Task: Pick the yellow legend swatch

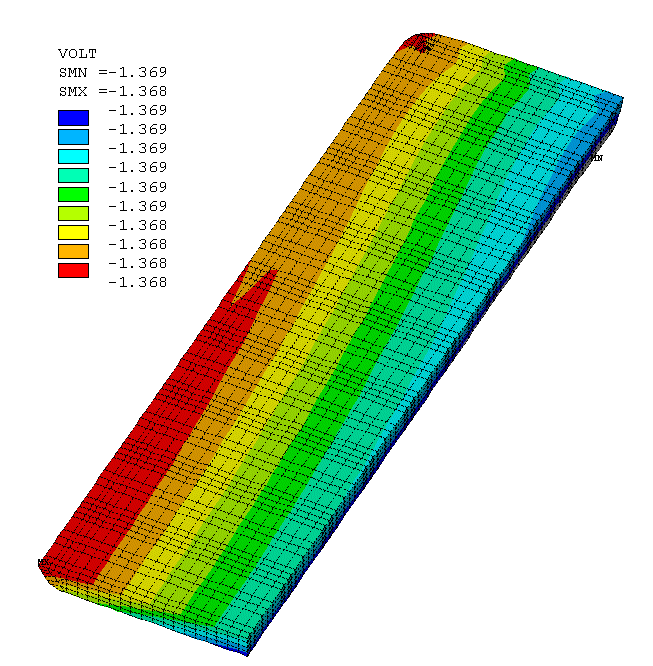Action: (74, 232)
